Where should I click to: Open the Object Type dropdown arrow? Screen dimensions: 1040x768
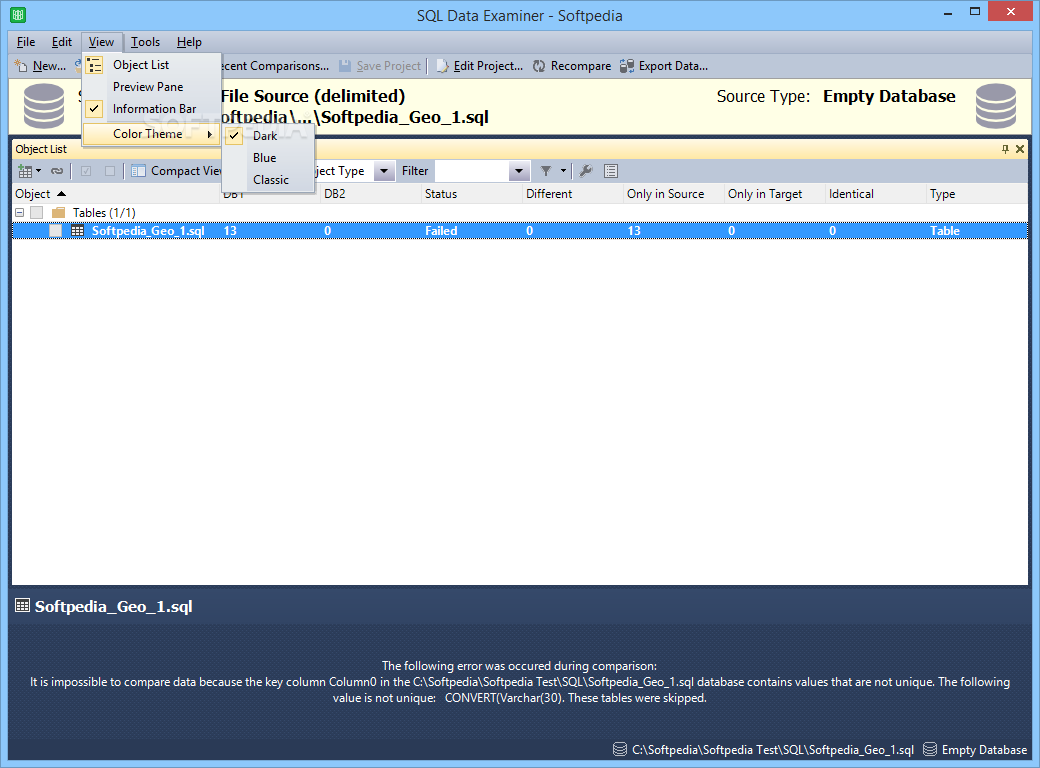tap(384, 171)
